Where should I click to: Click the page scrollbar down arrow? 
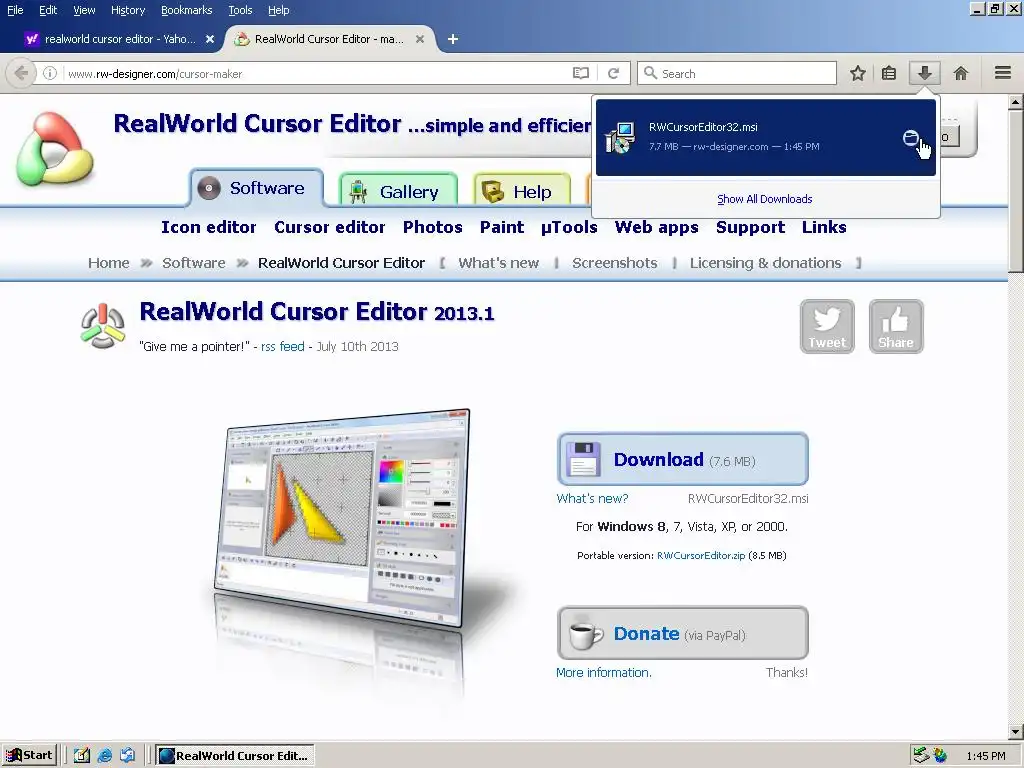pyautogui.click(x=1016, y=731)
